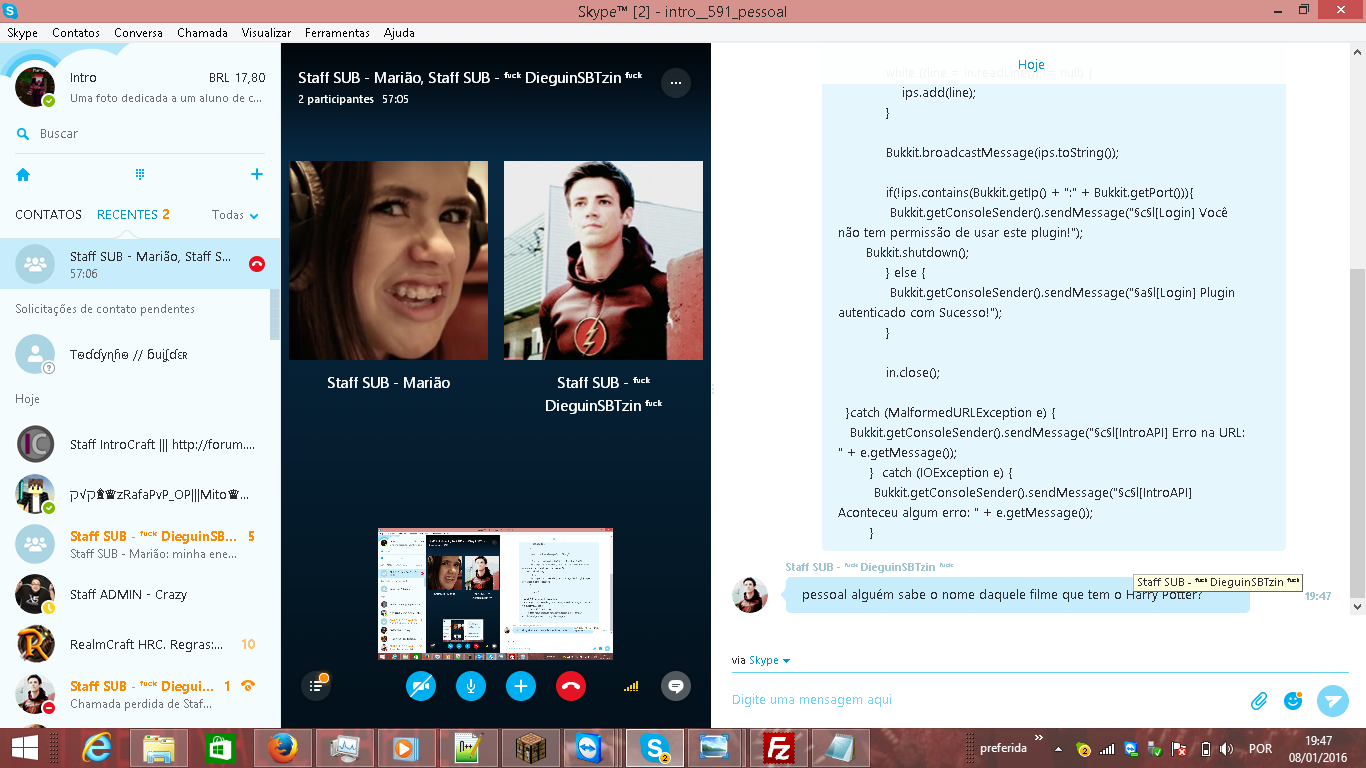Image resolution: width=1366 pixels, height=768 pixels.
Task: Click the Intro profile avatar
Action: coord(35,87)
